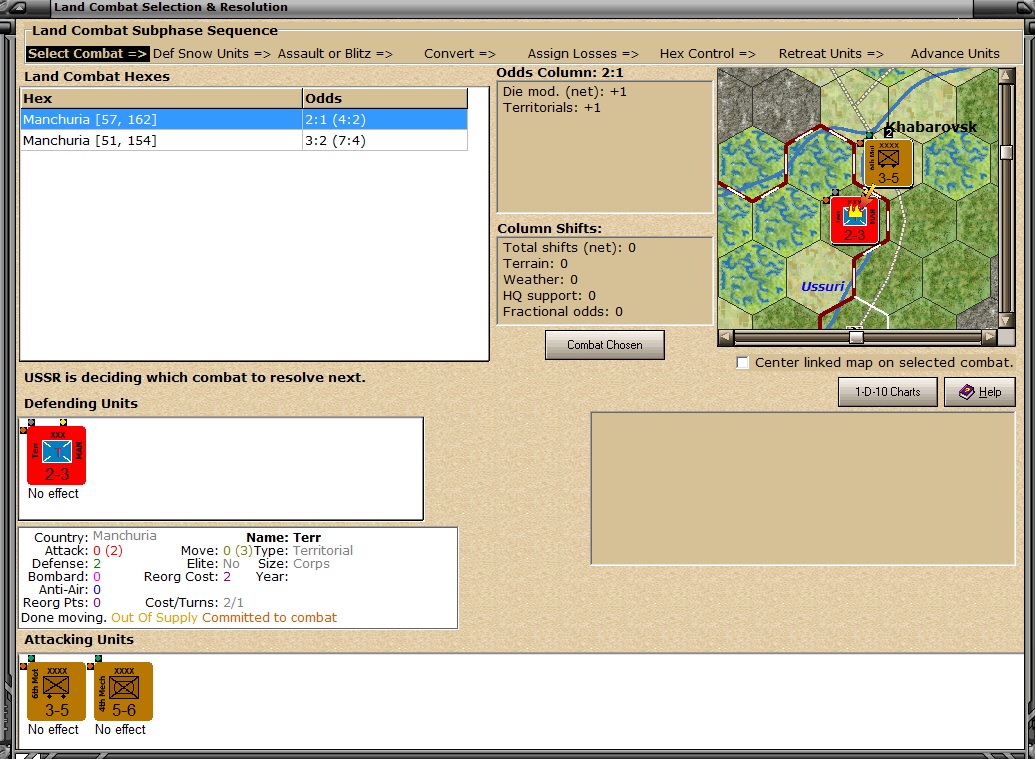Image resolution: width=1035 pixels, height=759 pixels.
Task: Select the 6th Mot 3-5 attacking unit
Action: coord(56,691)
